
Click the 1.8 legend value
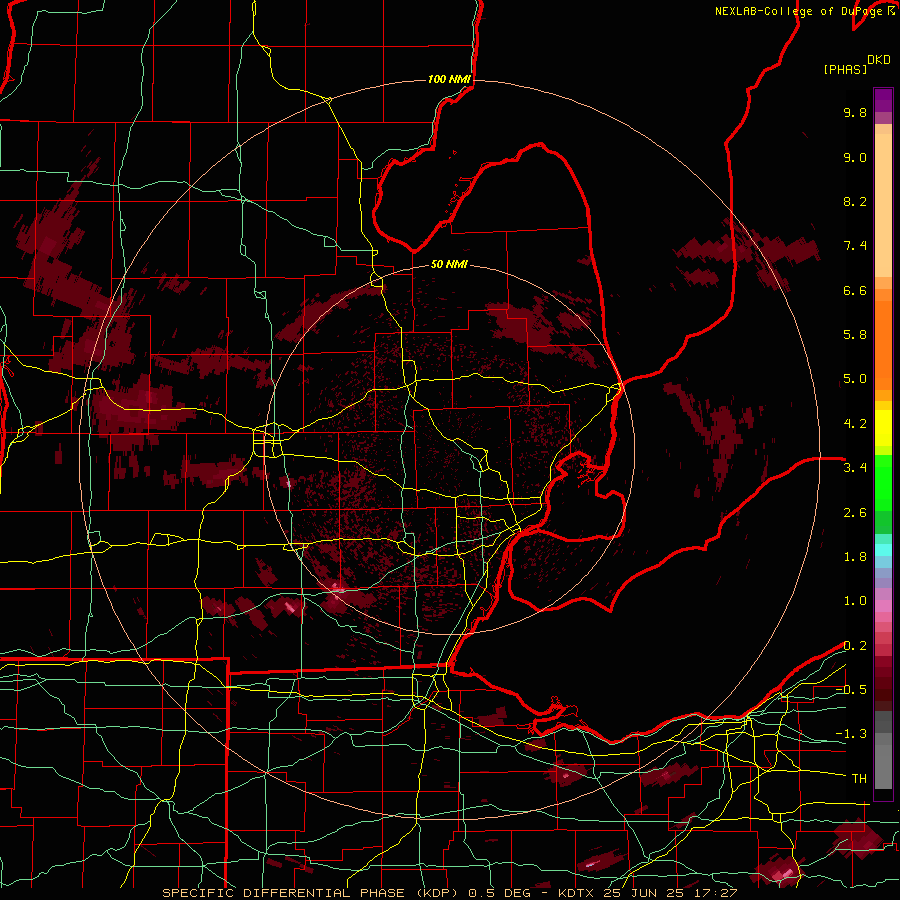point(855,557)
